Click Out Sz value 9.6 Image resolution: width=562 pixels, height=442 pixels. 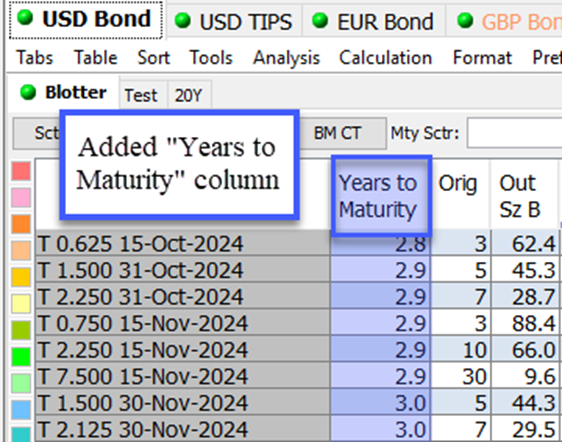[x=525, y=376]
